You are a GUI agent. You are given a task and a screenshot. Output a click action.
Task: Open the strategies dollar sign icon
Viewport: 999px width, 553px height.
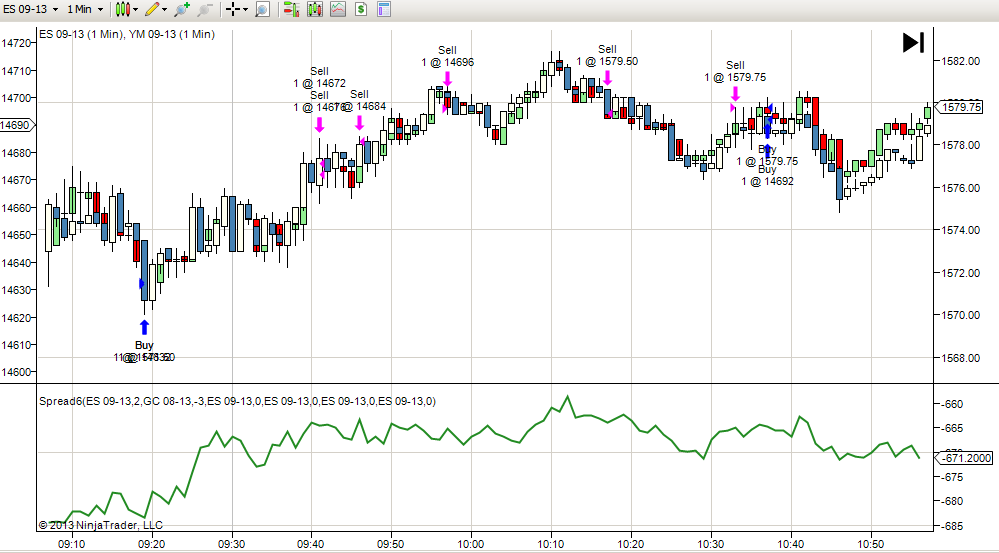point(361,10)
